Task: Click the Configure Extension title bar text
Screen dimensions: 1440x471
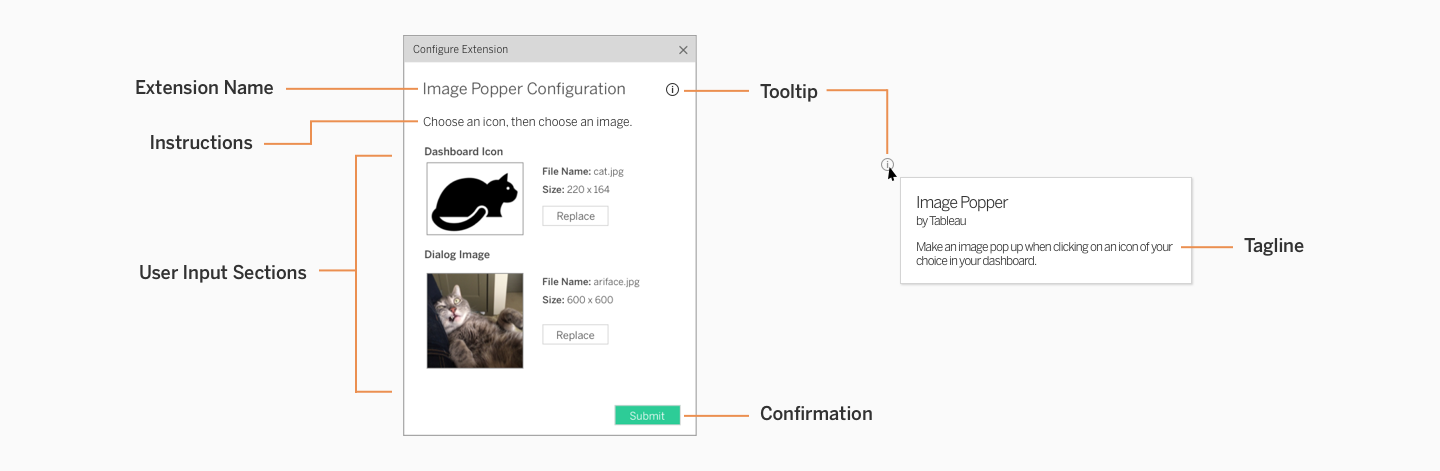Action: coord(460,49)
